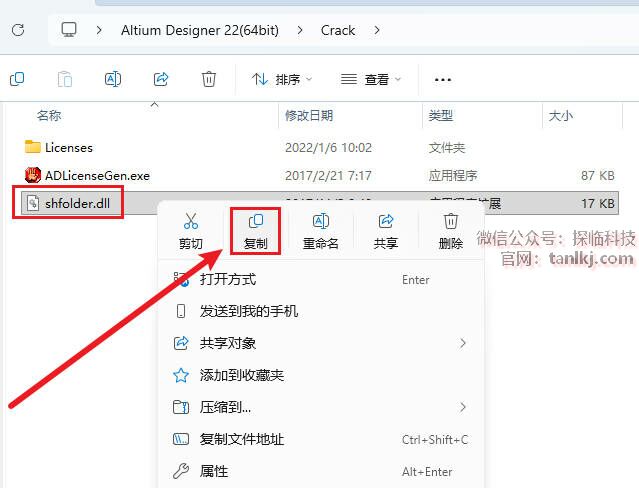Viewport: 639px width, 488px height.
Task: Click the toolbar Share icon
Action: pos(161,79)
